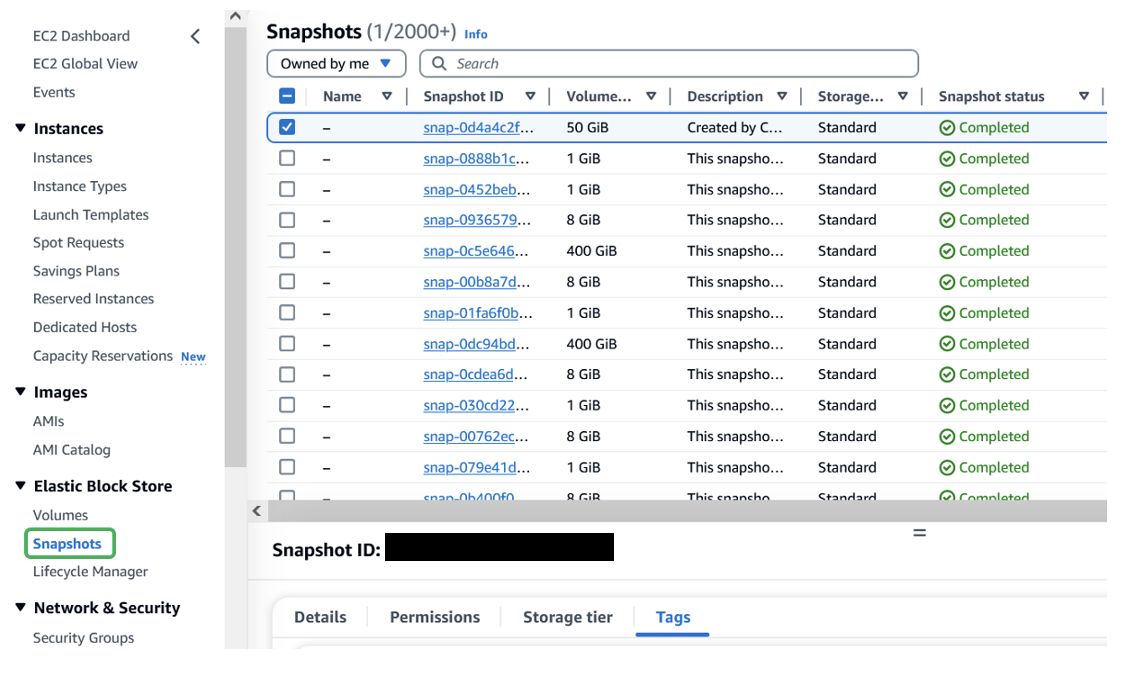The image size is (1122, 674).
Task: Click the details panel collapse chevron
Action: pos(257,510)
